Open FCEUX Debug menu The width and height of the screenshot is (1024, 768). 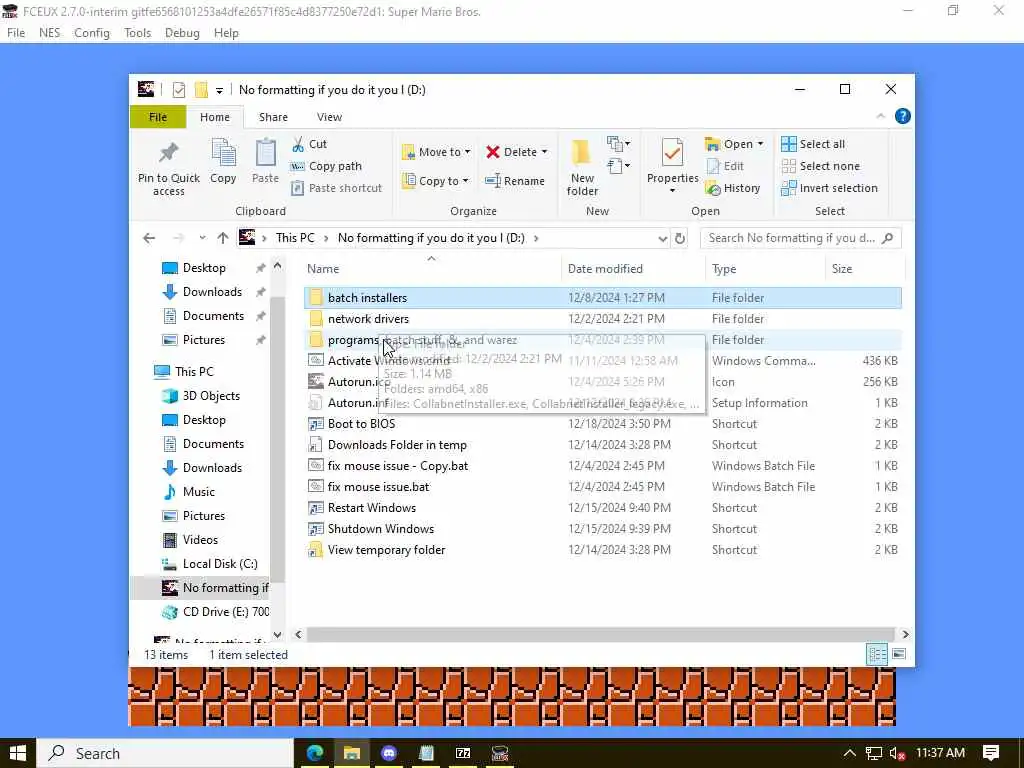coord(182,33)
